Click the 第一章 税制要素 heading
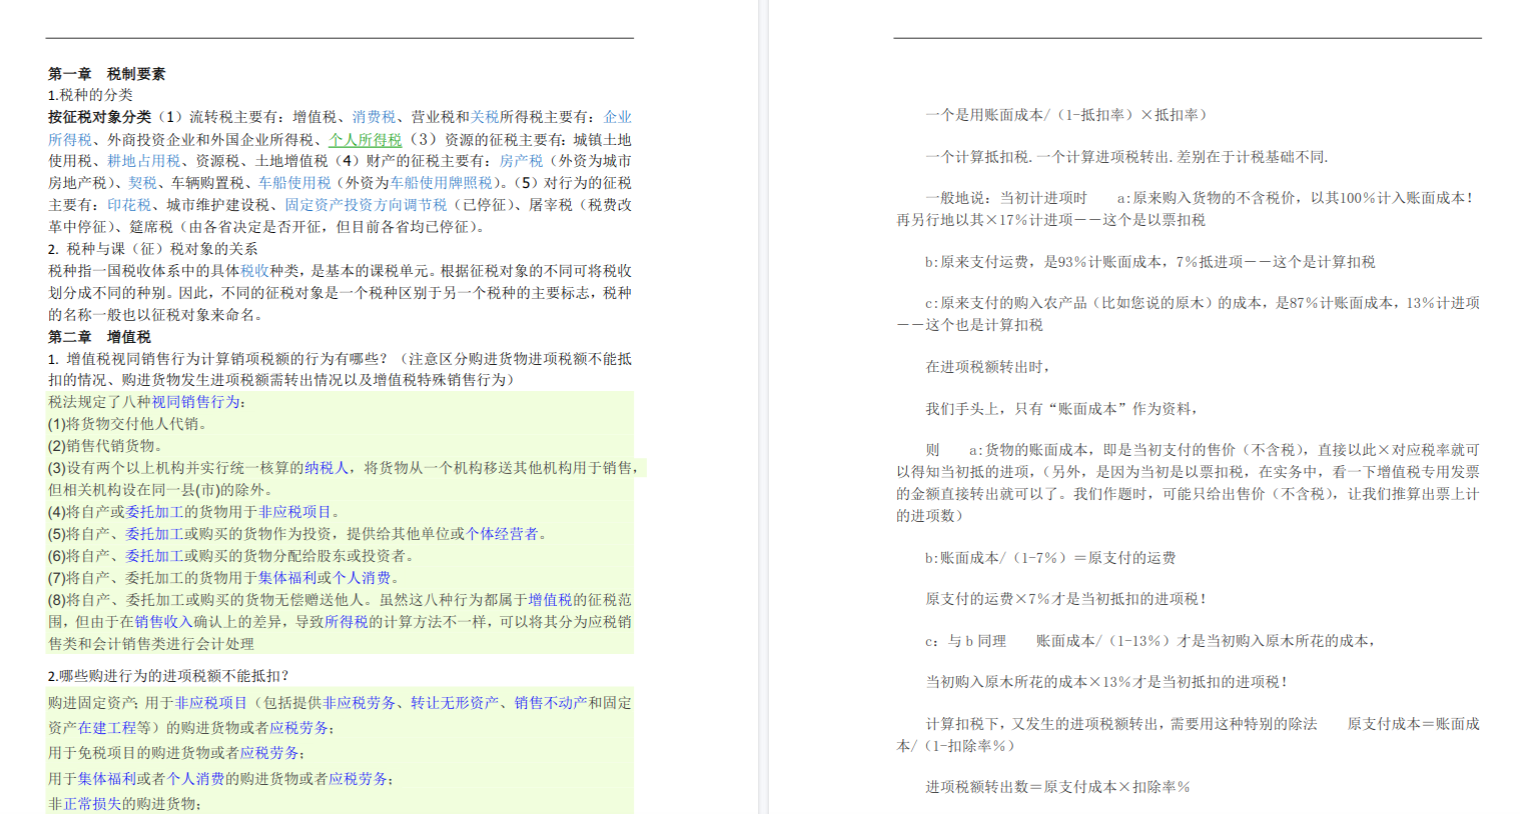 point(107,74)
